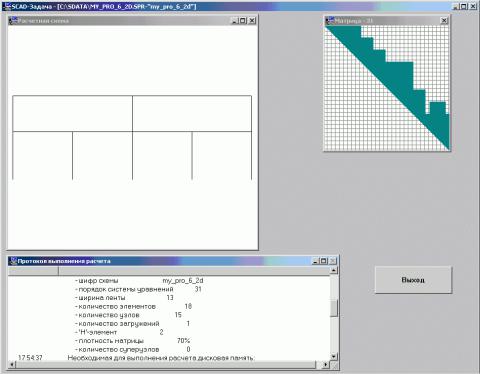Click the 'количество загружений' line
The height and width of the screenshot is (374, 480).
click(x=132, y=324)
